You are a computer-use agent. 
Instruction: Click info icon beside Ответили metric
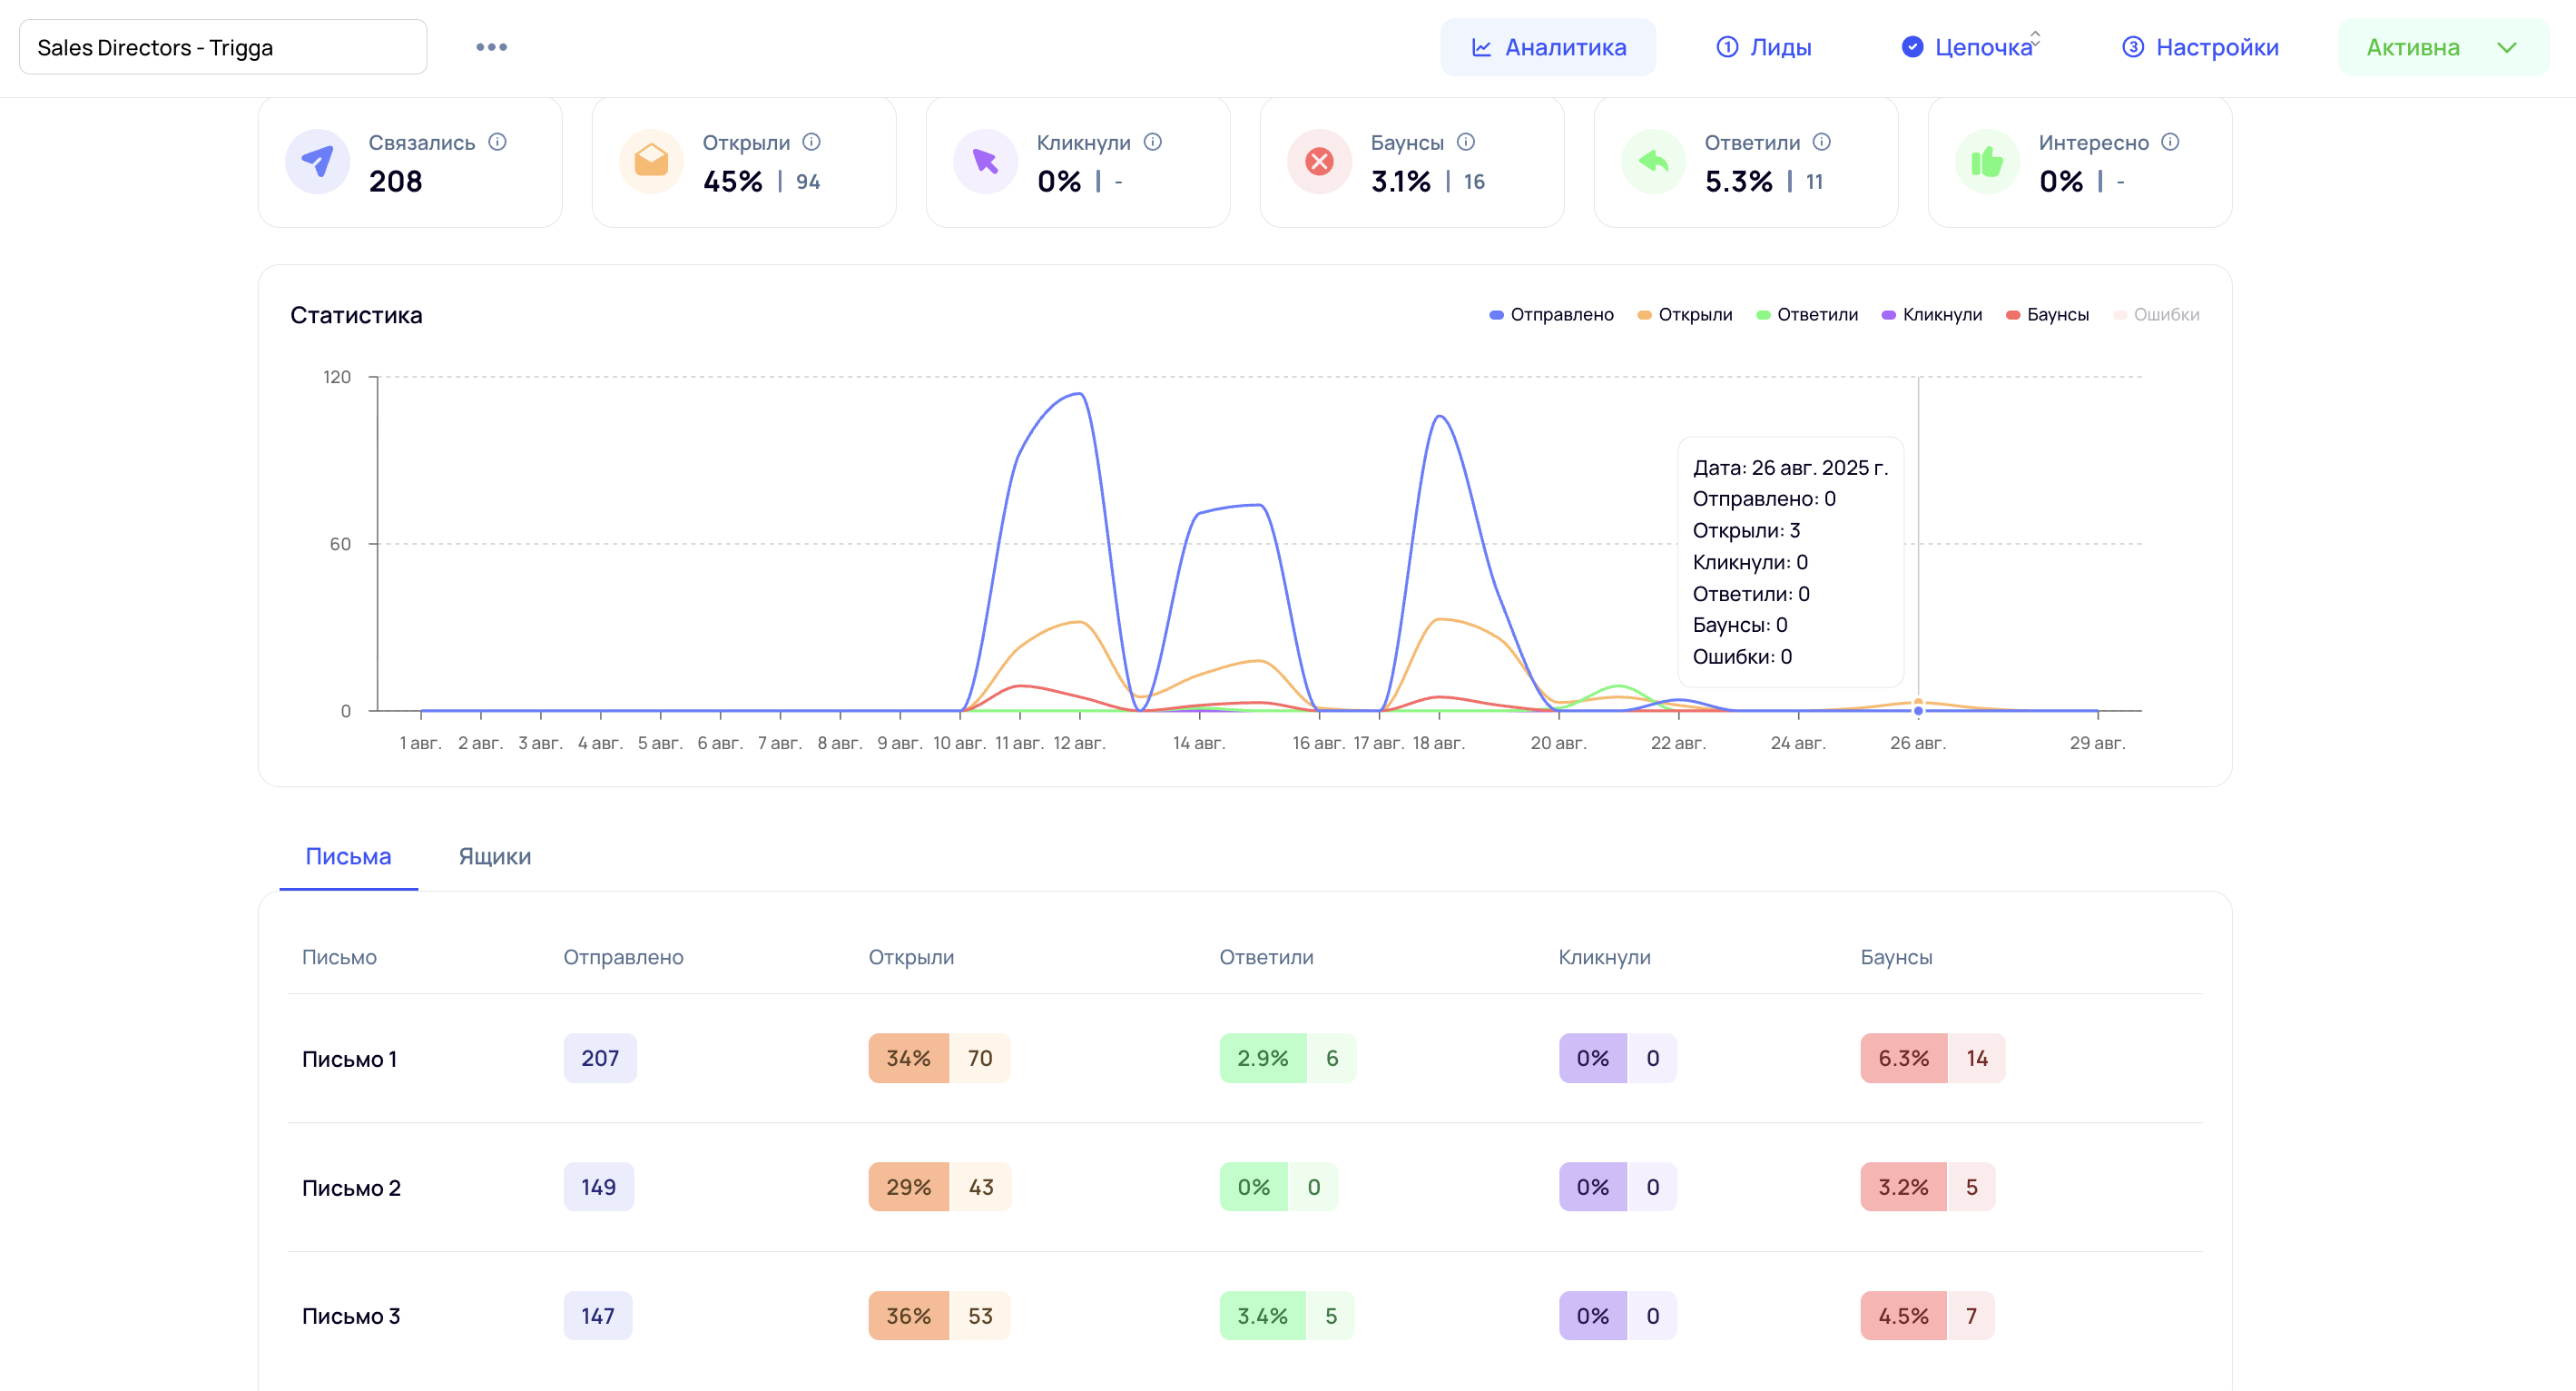[1821, 142]
